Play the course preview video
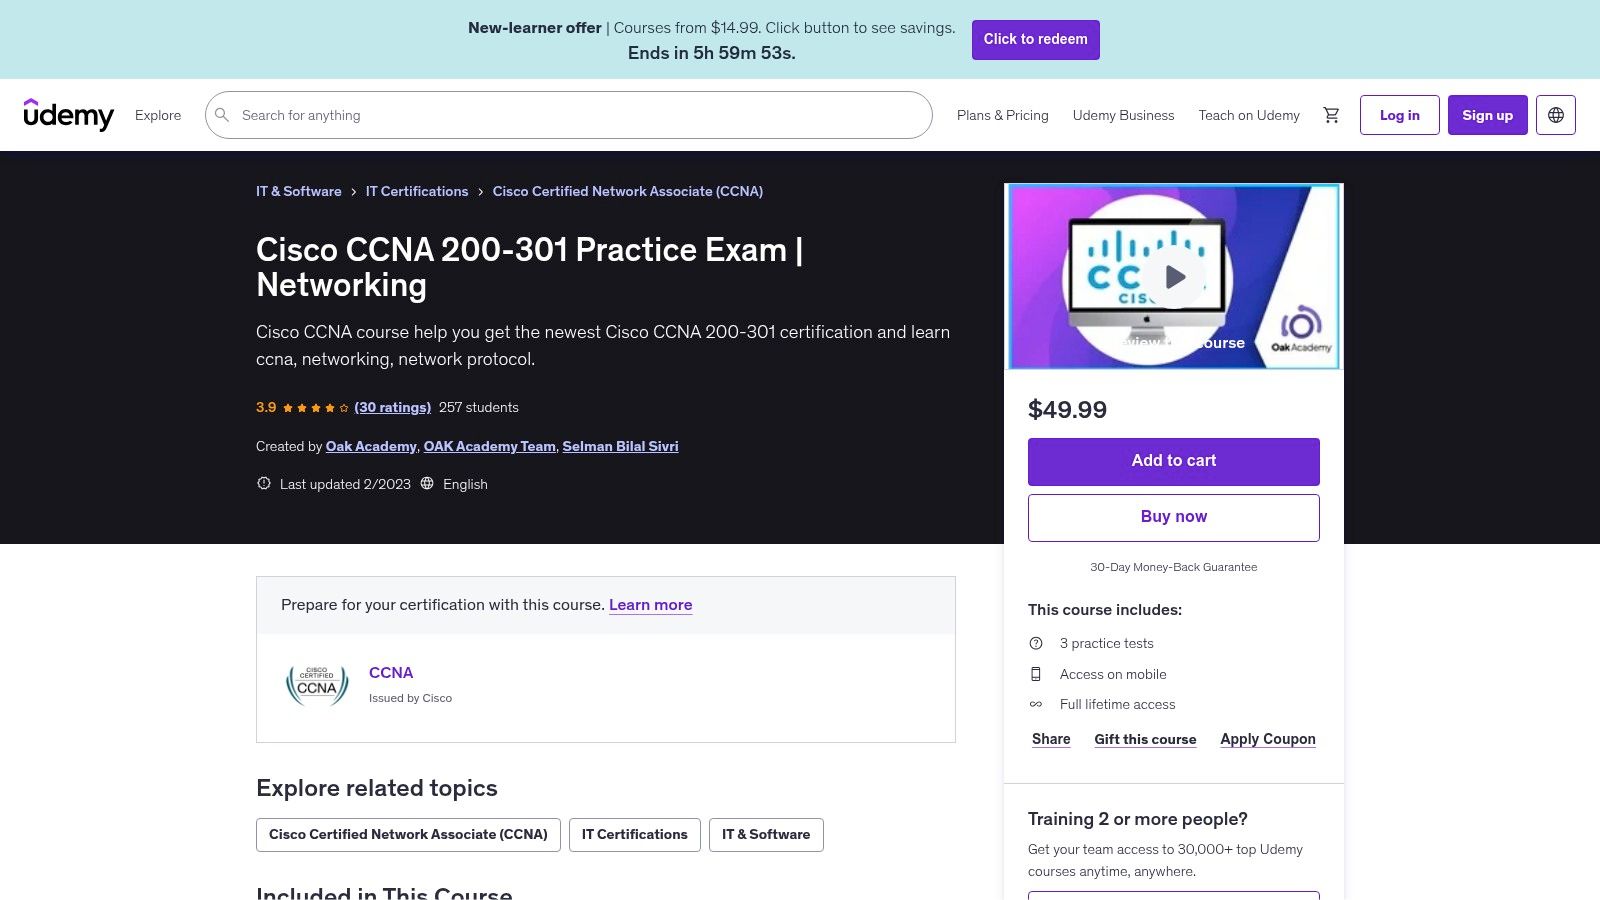 (1174, 277)
